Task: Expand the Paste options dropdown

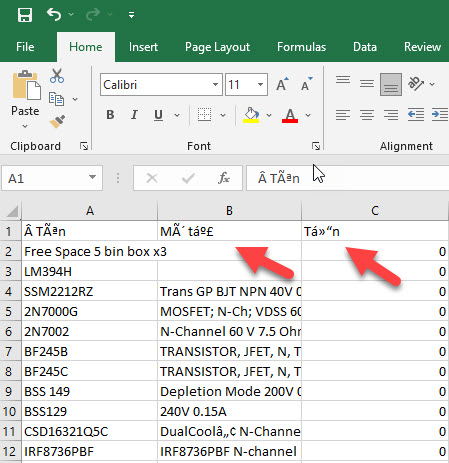Action: pos(25,126)
